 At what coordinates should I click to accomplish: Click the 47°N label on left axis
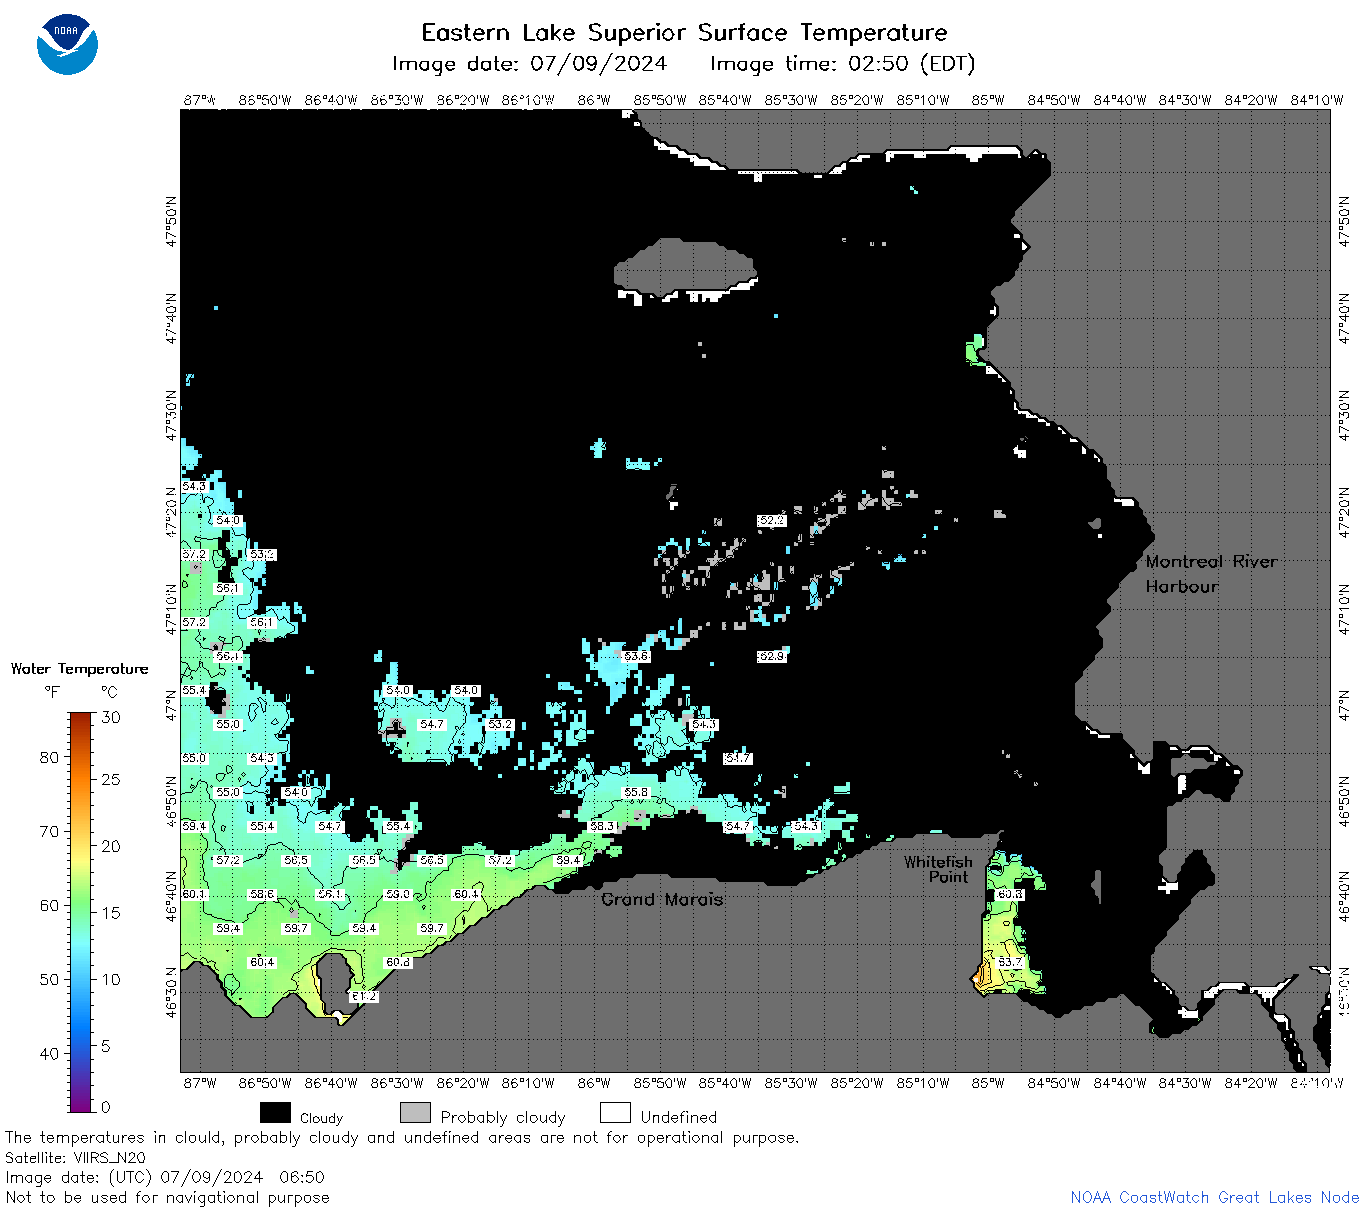172,706
